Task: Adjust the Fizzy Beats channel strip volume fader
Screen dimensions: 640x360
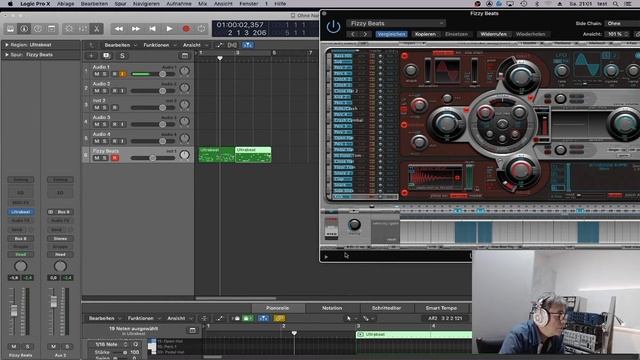Action: (14, 311)
